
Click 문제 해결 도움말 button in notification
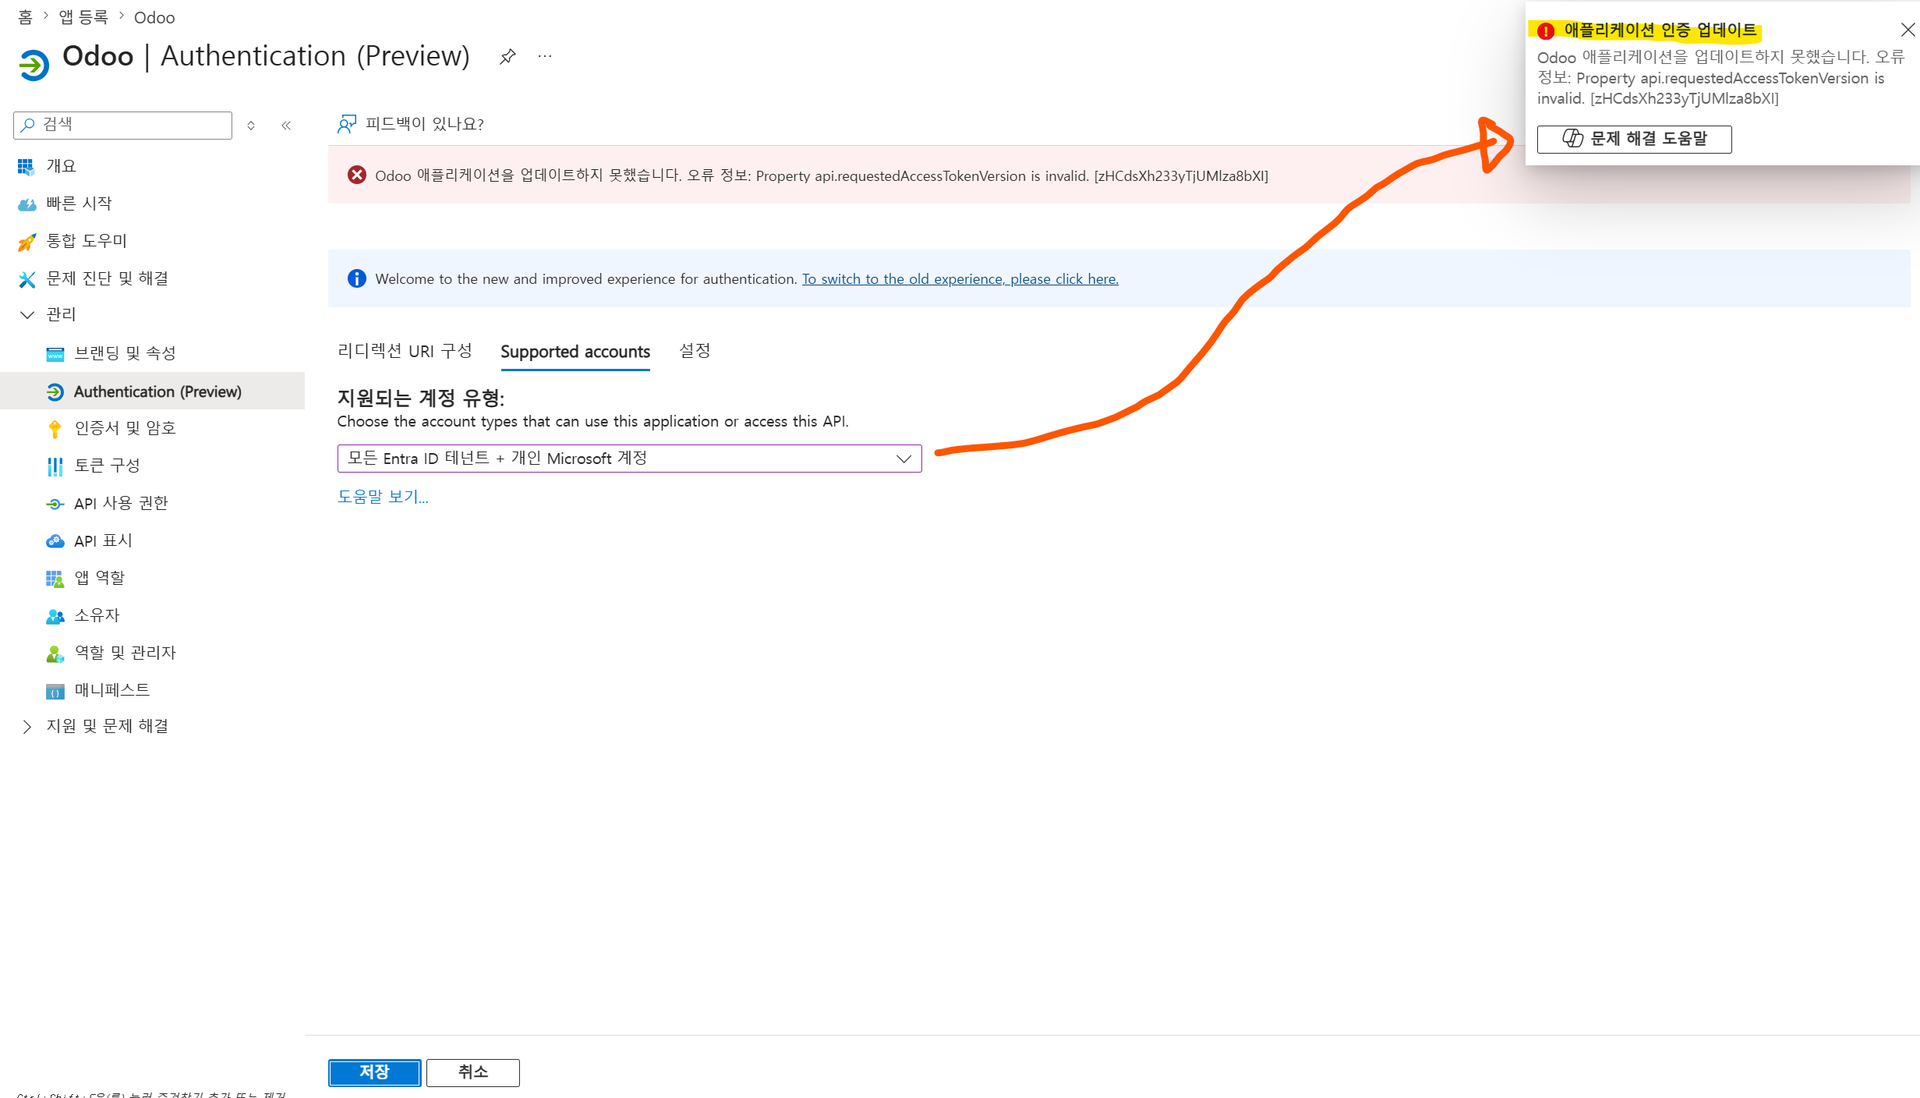click(x=1634, y=139)
